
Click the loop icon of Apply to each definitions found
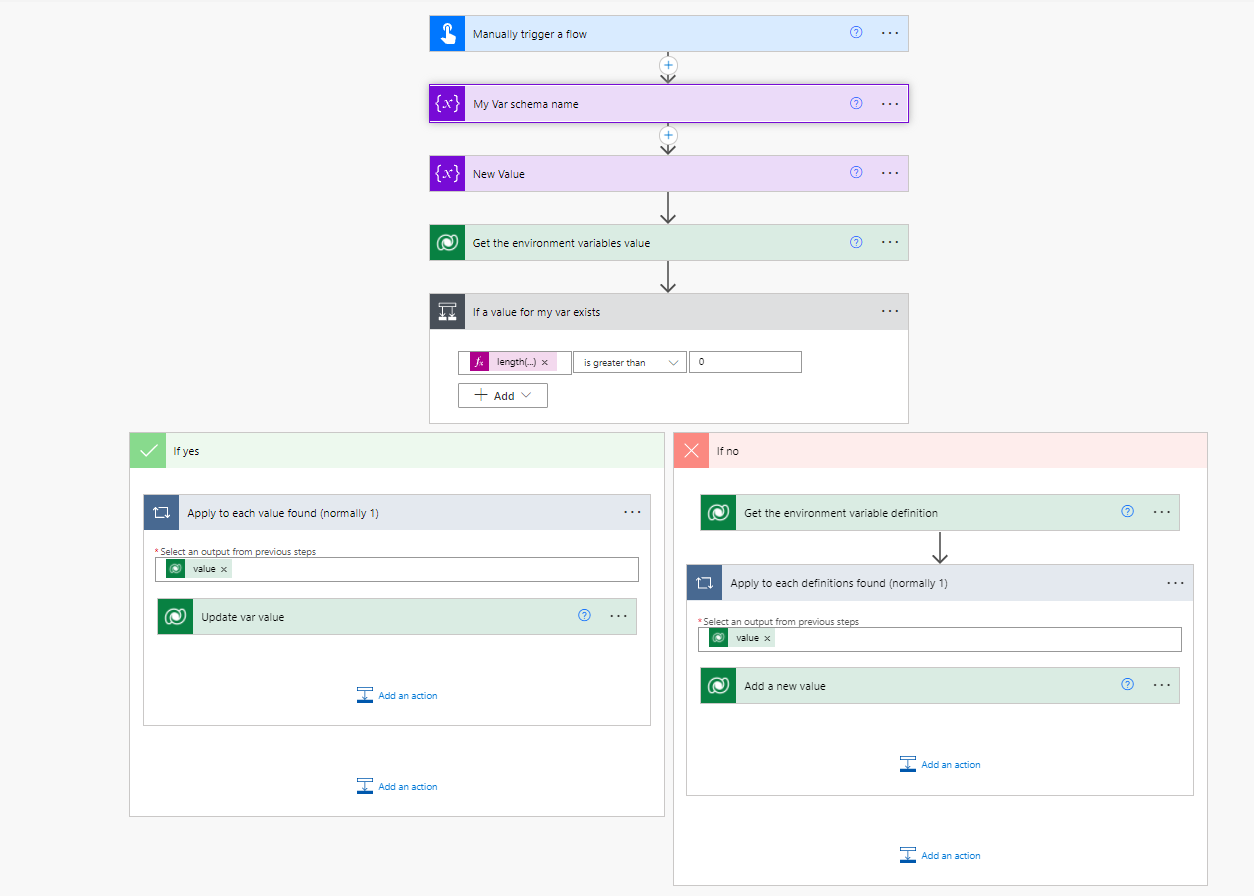tap(704, 583)
